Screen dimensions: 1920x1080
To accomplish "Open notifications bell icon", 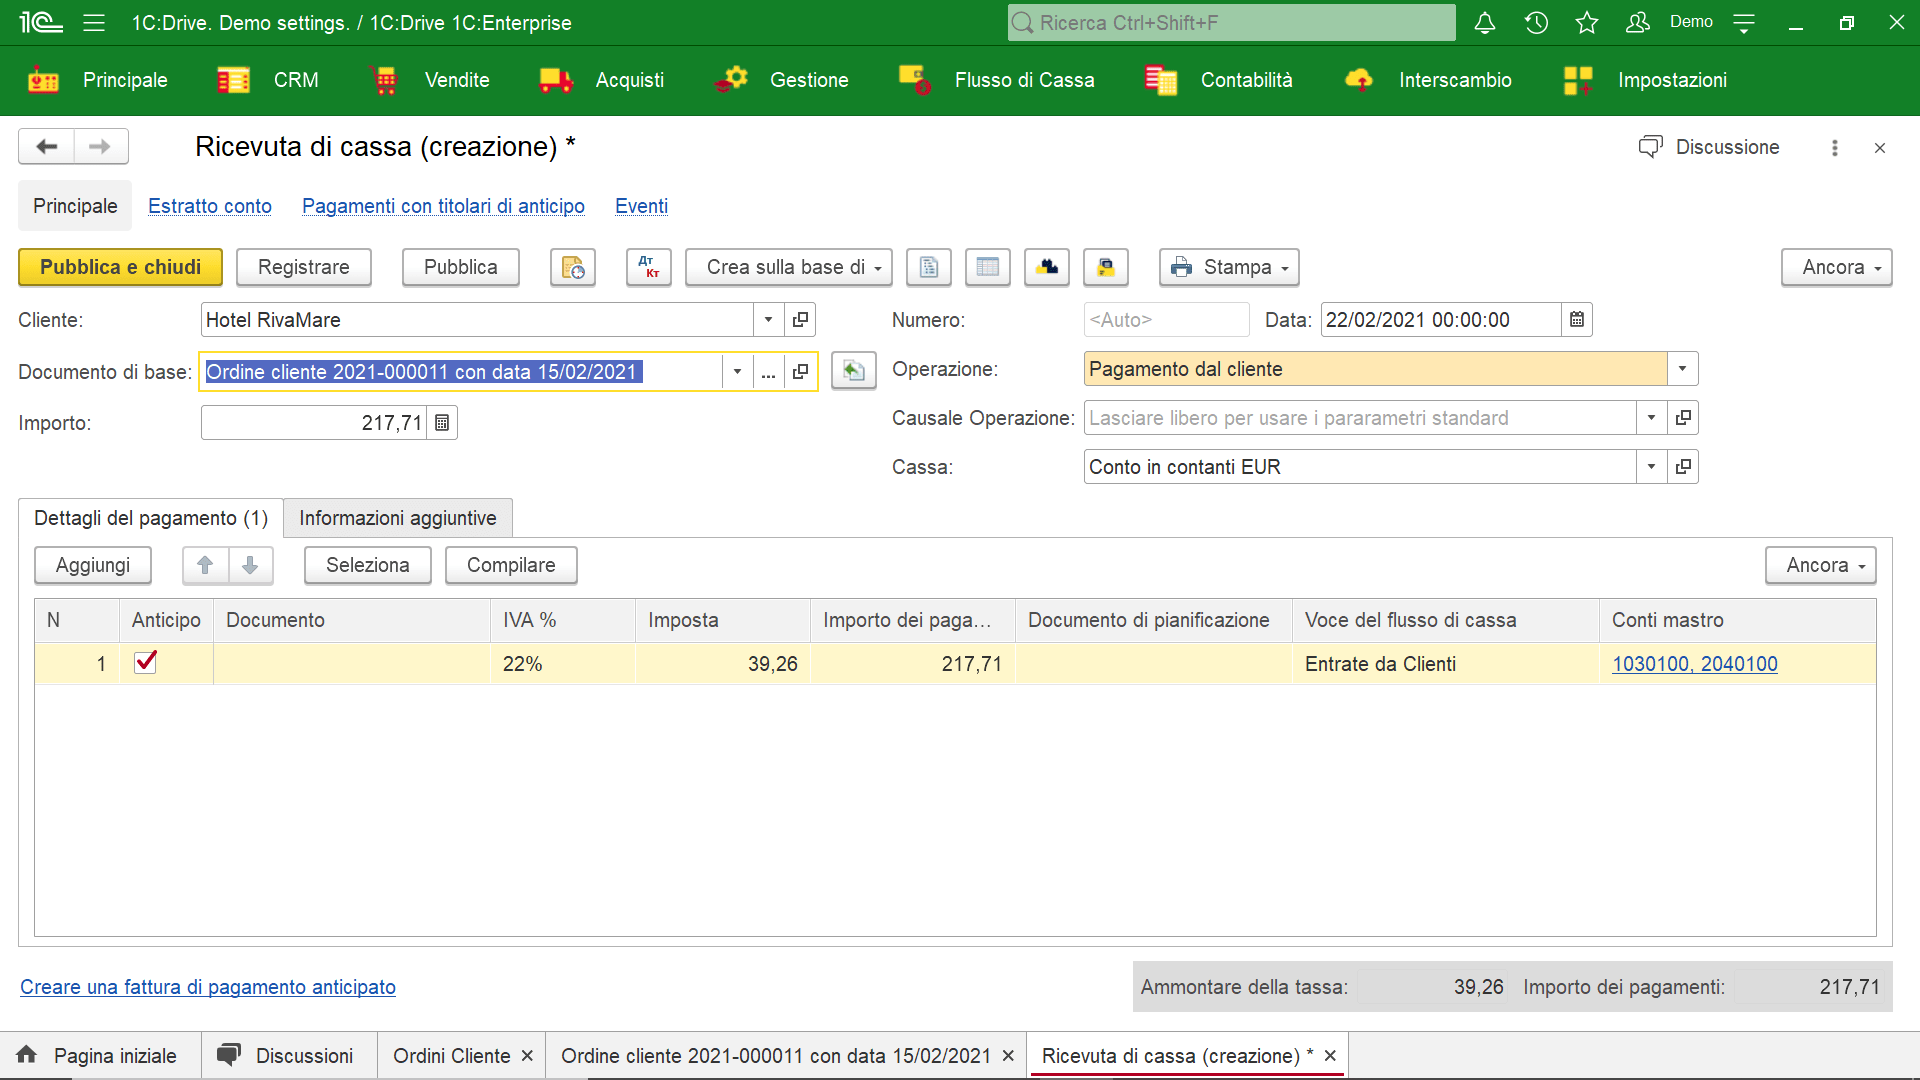I will pos(1485,23).
